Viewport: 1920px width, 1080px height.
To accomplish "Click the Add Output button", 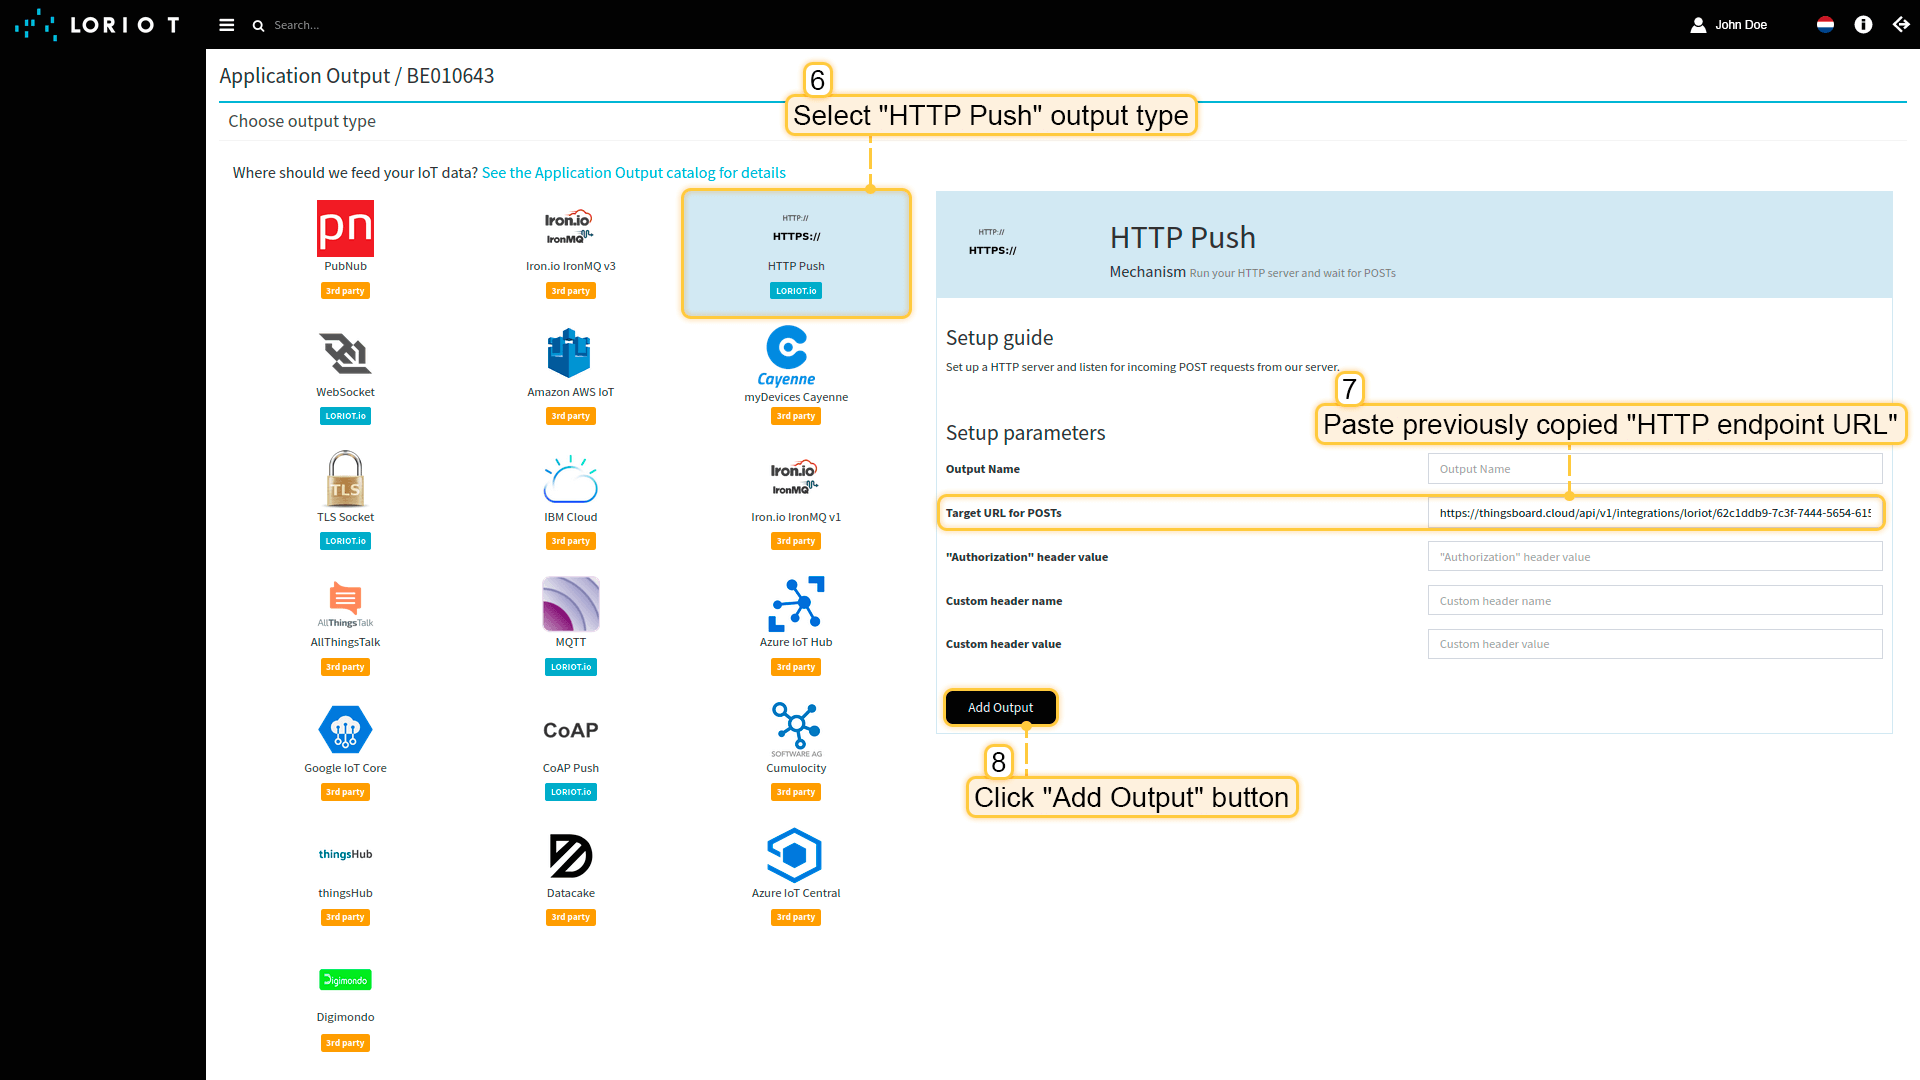I will [x=1000, y=708].
